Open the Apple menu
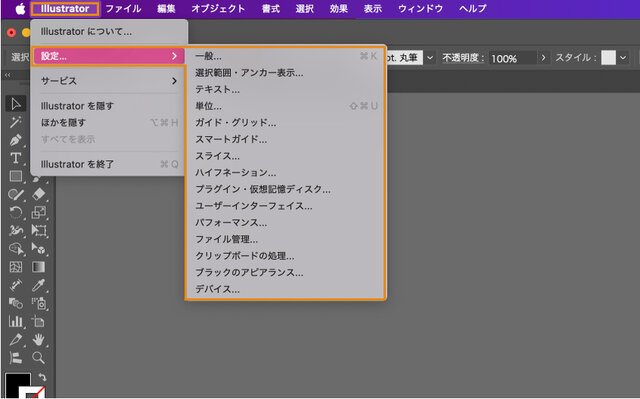Viewport: 640px width, 399px height. [x=20, y=9]
